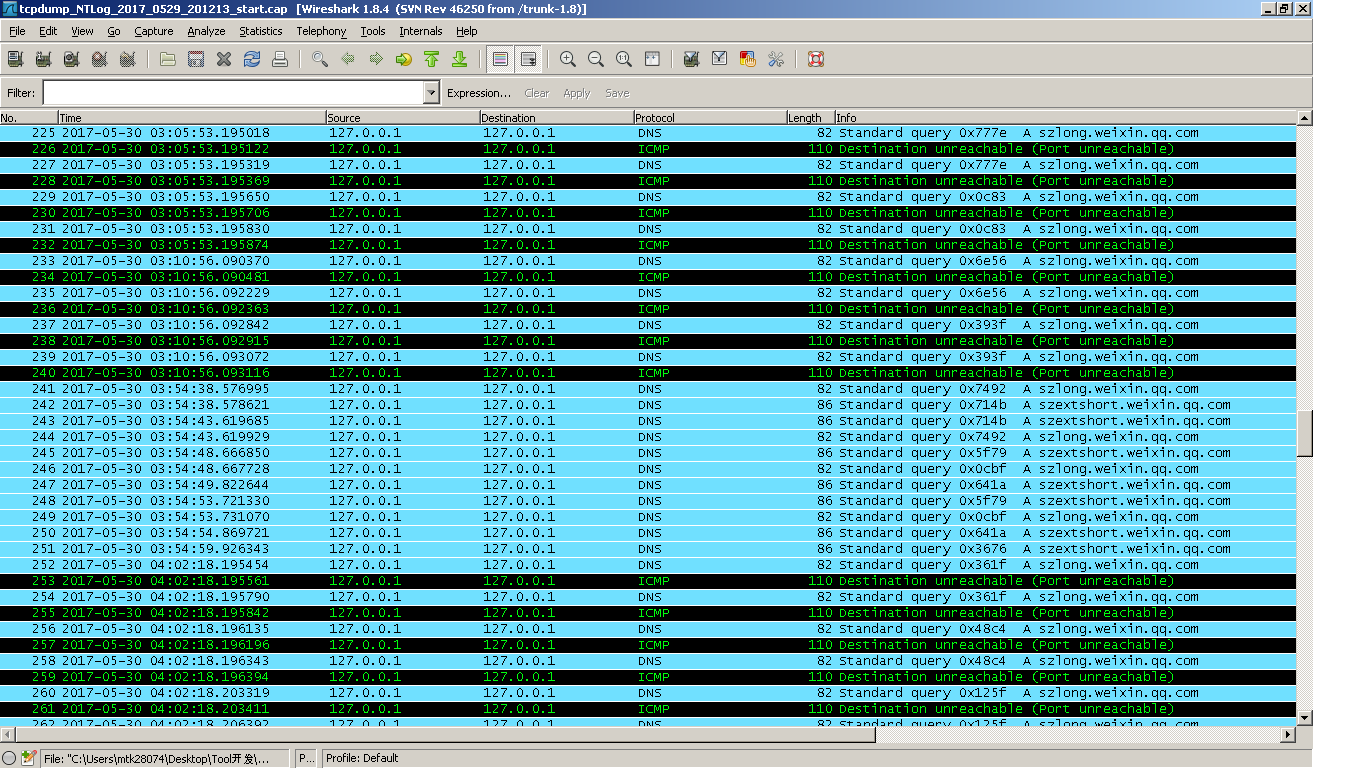The height and width of the screenshot is (768, 1366).
Task: Click Profile: Default in status bar
Action: [362, 758]
